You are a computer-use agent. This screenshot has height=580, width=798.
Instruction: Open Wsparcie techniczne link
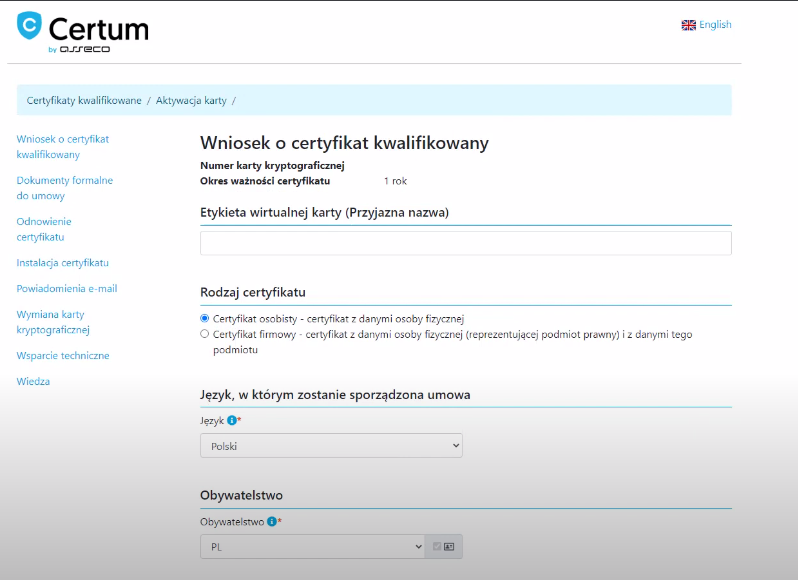coord(63,356)
